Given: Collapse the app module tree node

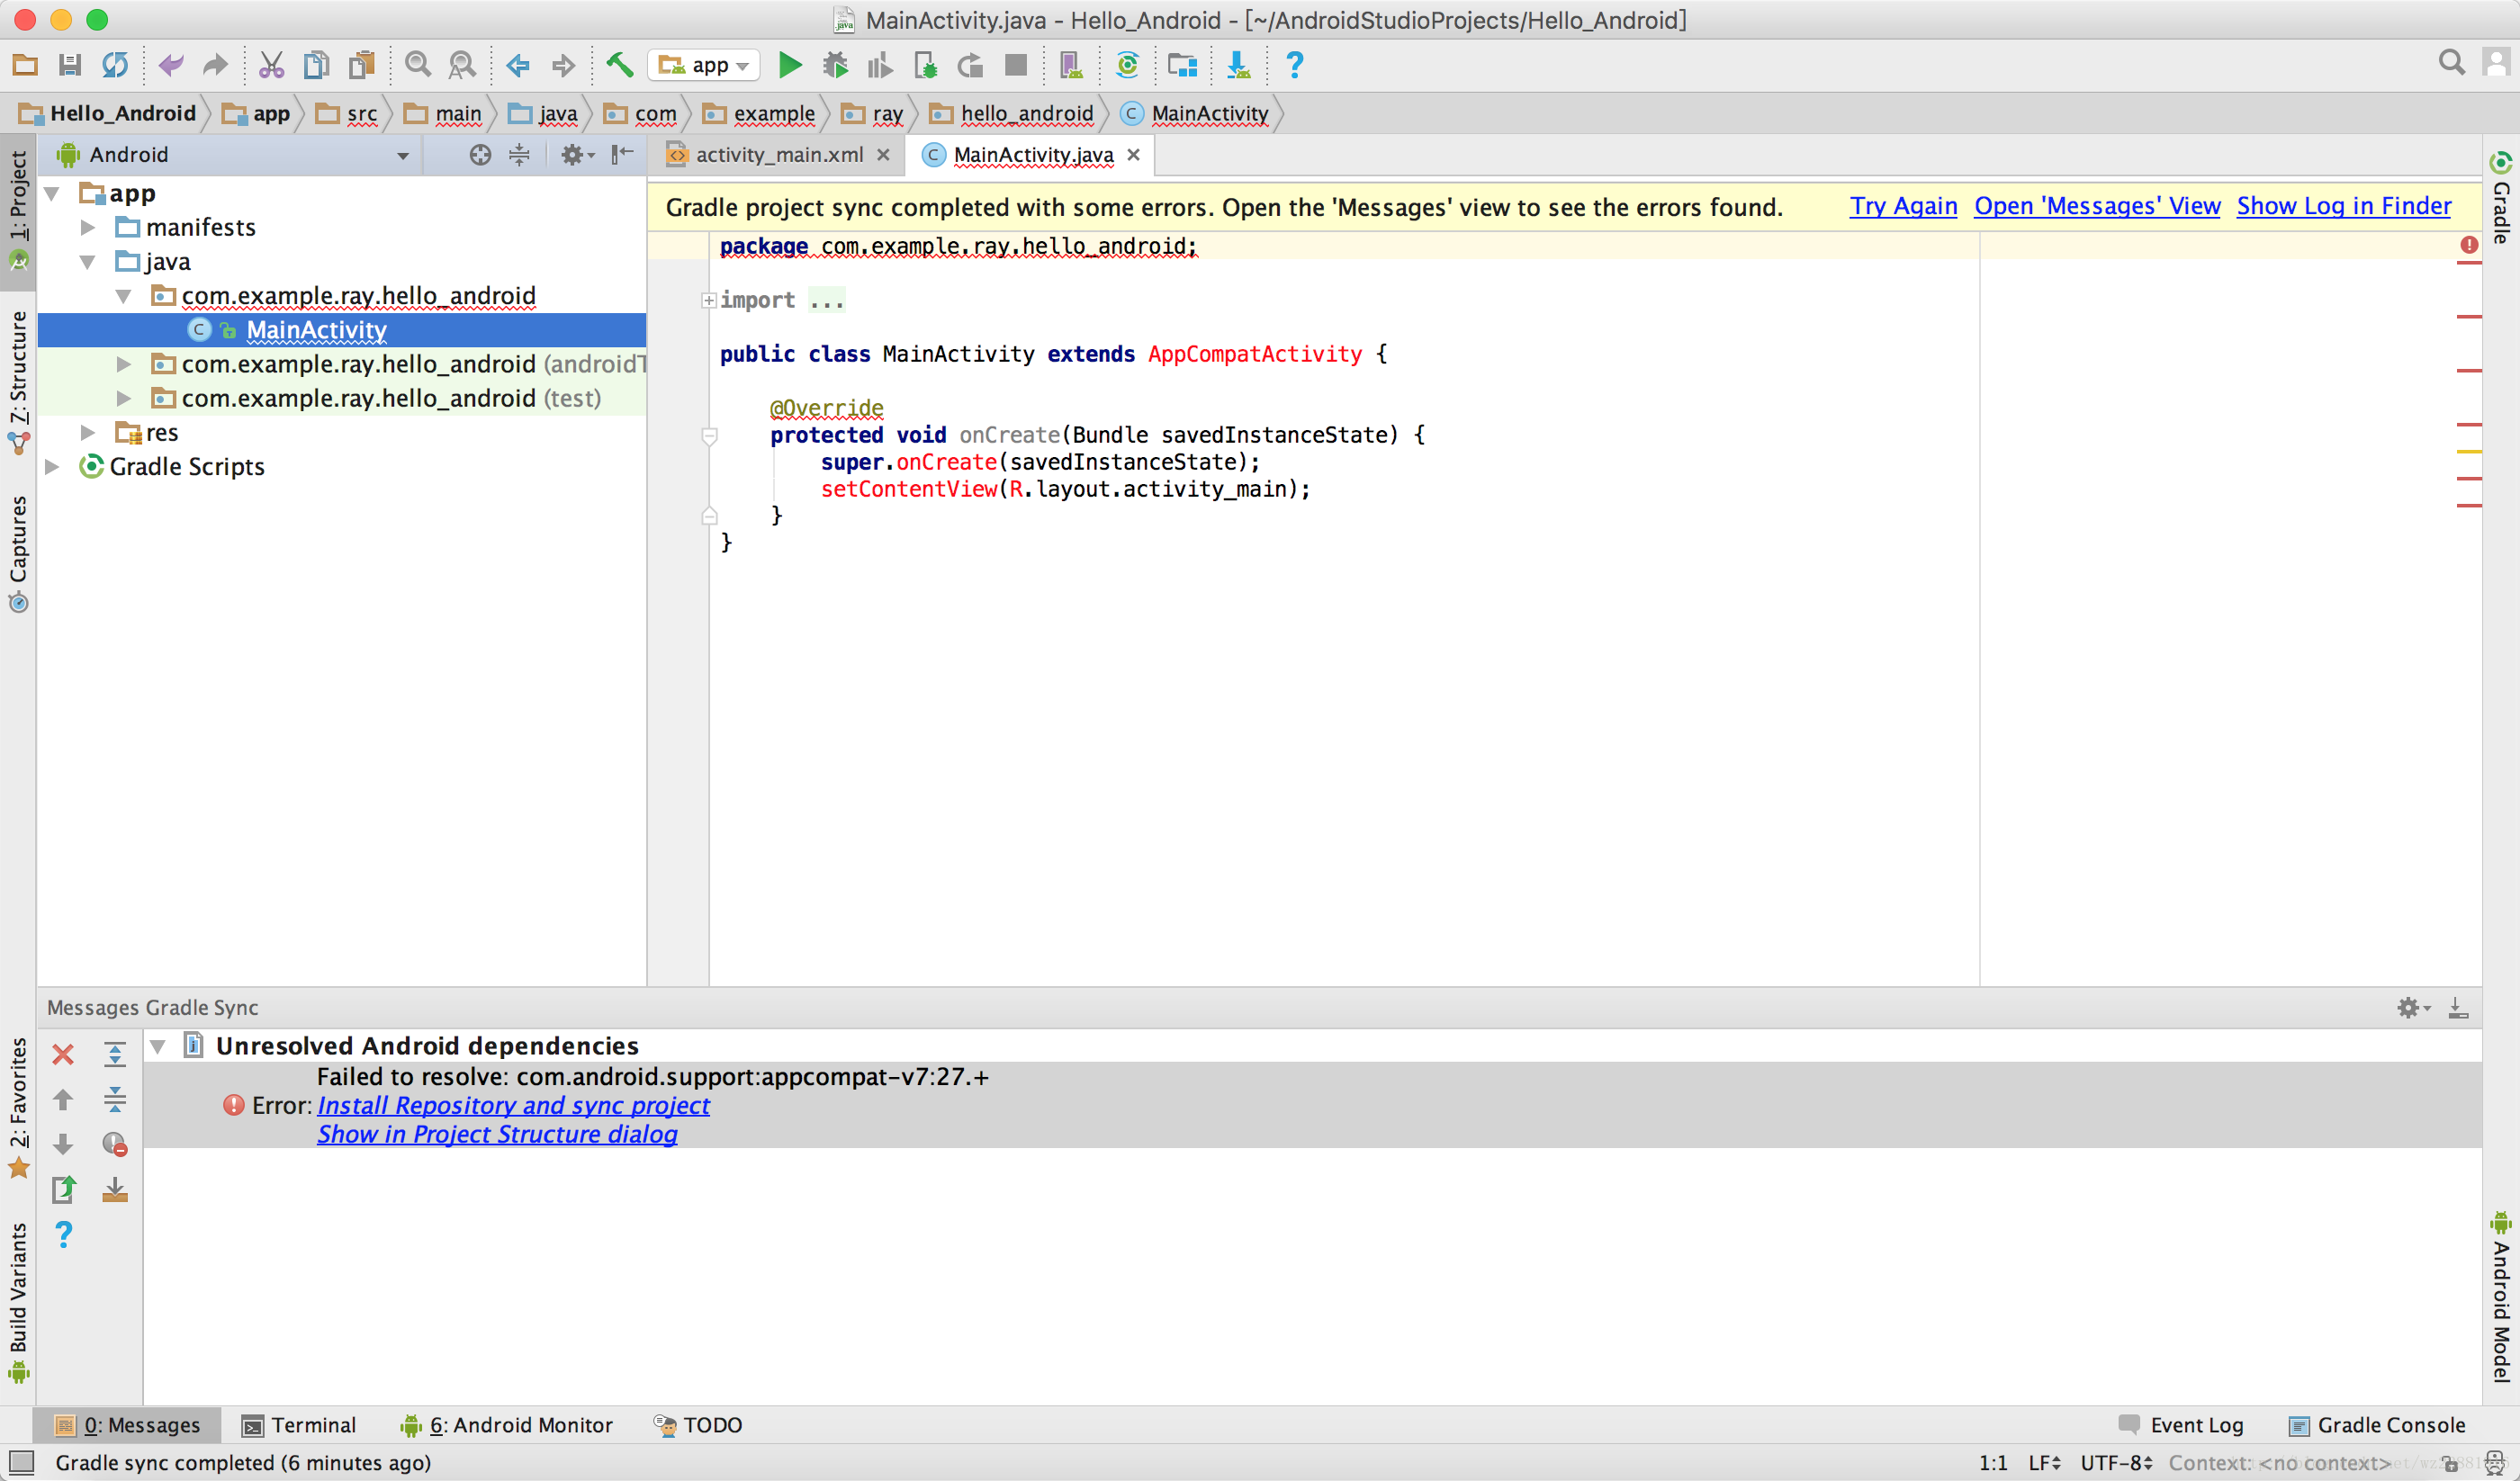Looking at the screenshot, I should coord(52,193).
